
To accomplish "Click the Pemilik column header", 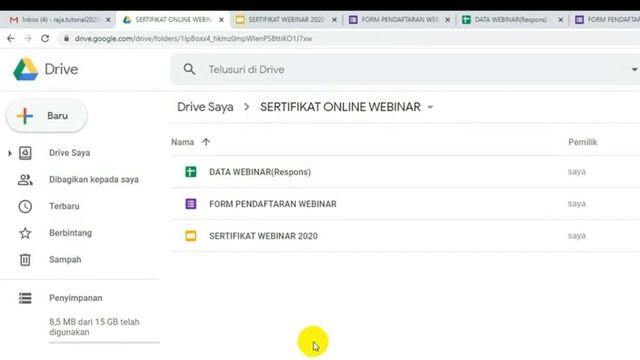I will (x=582, y=142).
